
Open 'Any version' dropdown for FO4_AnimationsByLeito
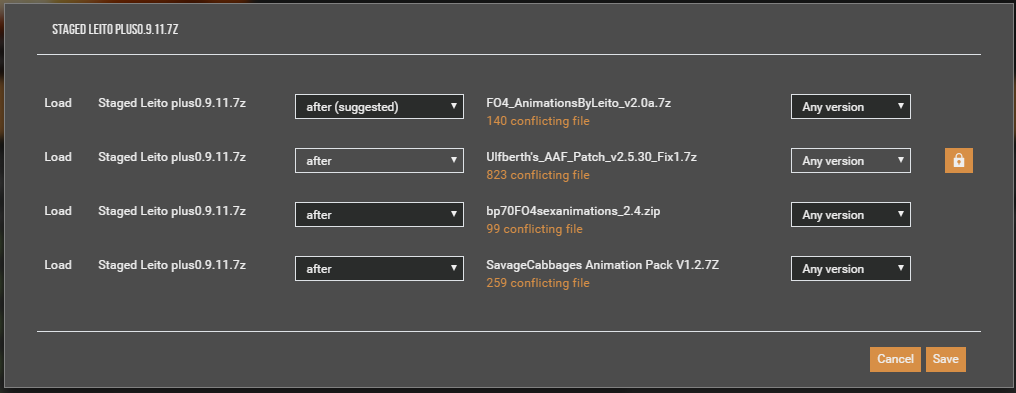pos(851,107)
